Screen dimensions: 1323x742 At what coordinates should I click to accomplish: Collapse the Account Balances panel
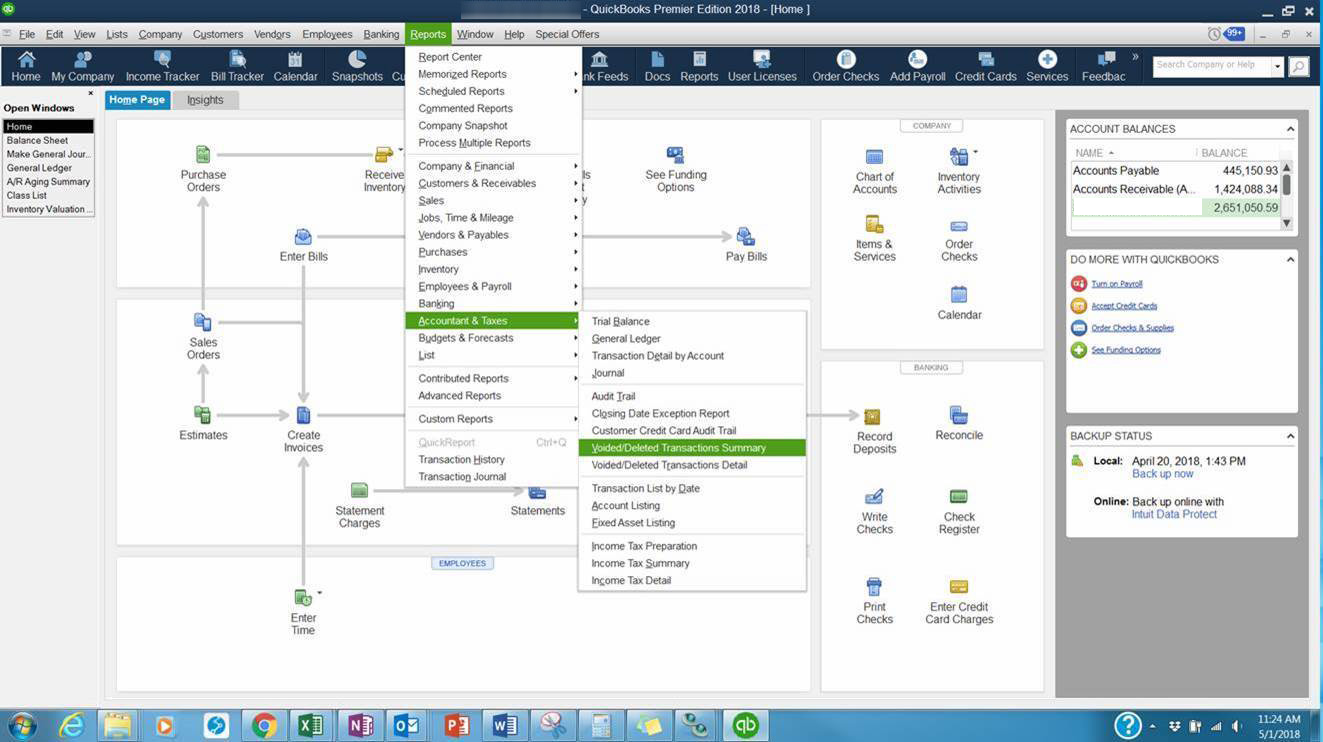pos(1290,129)
